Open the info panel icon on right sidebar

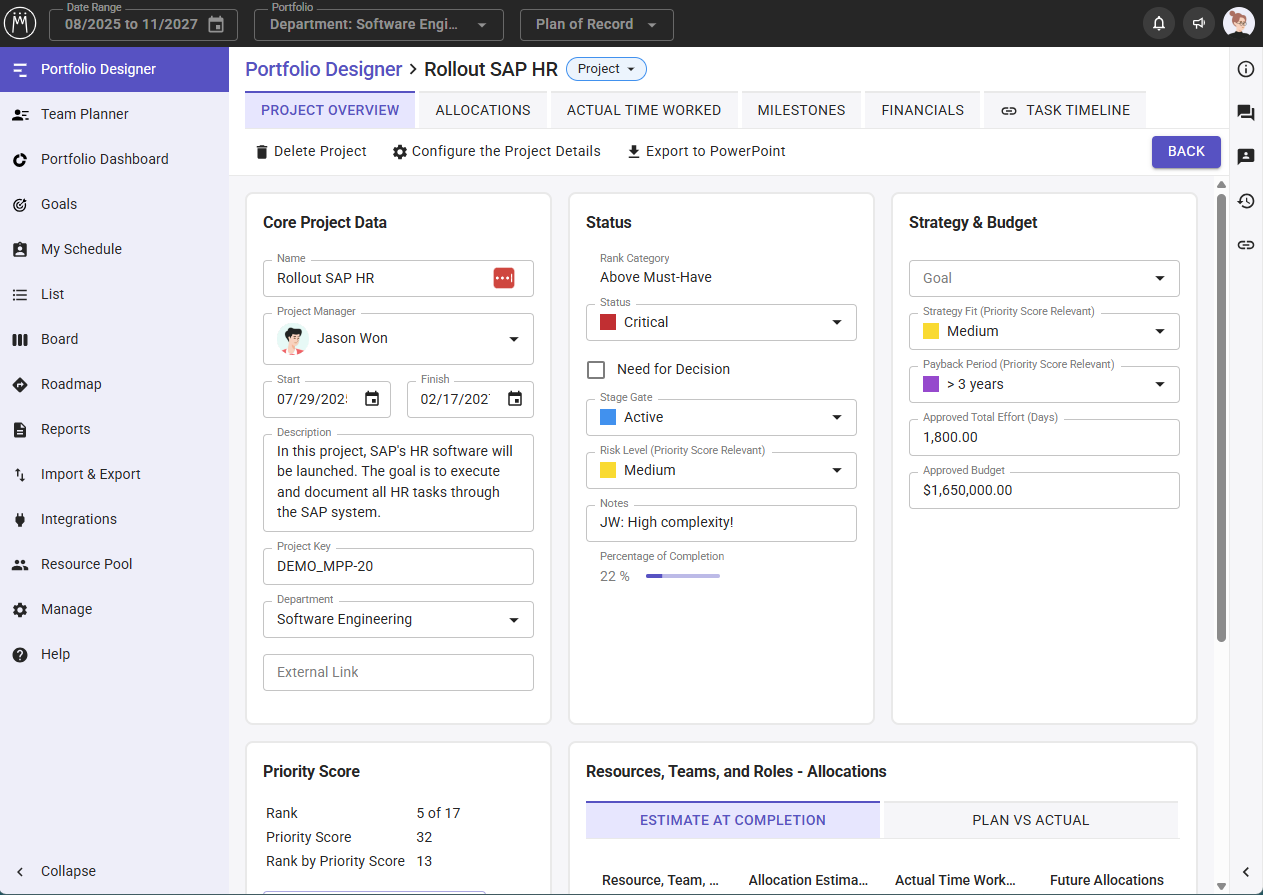tap(1245, 69)
